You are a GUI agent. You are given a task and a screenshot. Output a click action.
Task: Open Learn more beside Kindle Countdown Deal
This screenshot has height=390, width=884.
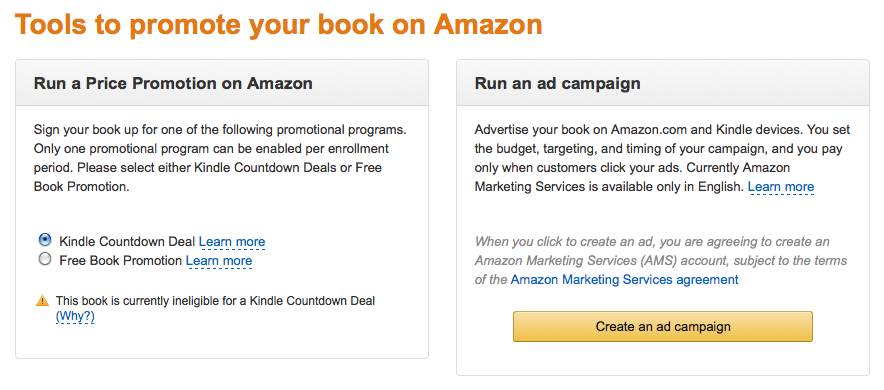232,242
